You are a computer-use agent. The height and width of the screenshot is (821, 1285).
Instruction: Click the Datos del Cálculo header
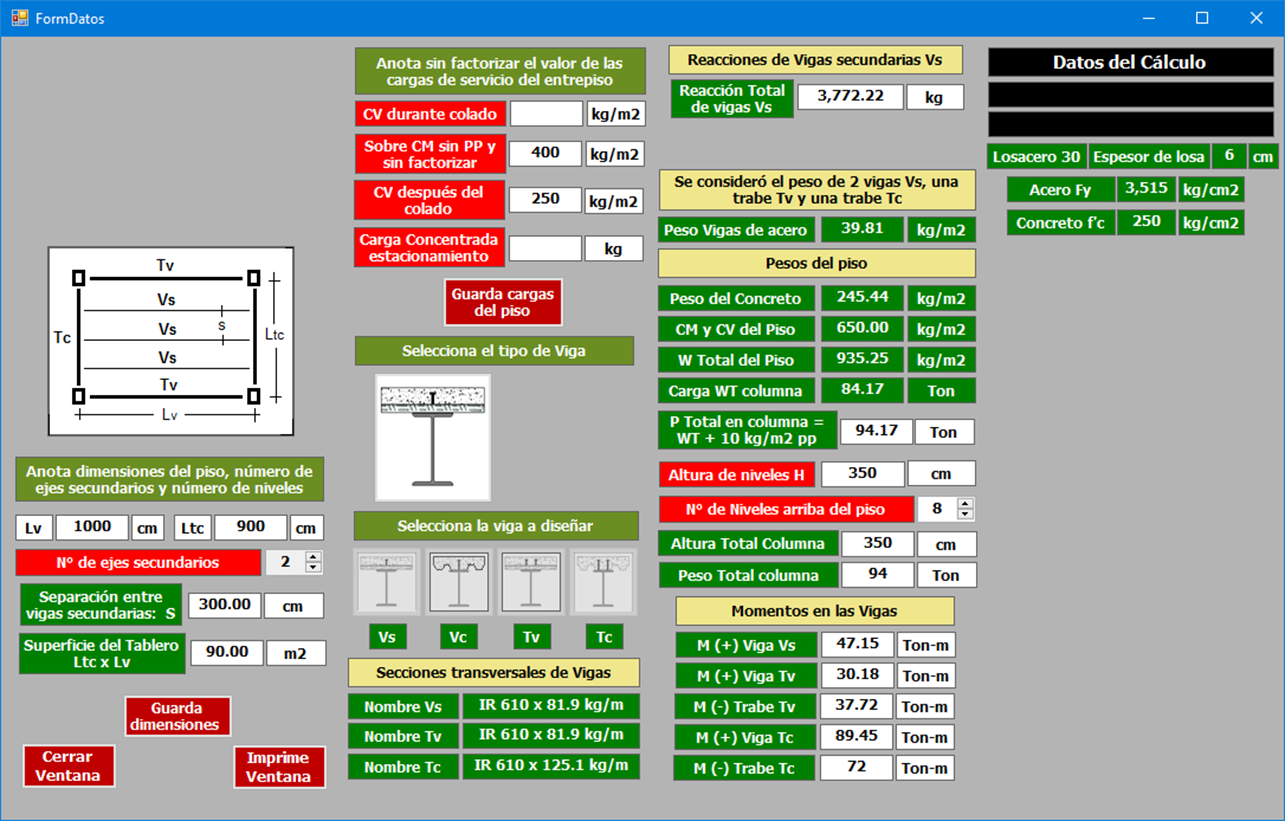click(1131, 62)
